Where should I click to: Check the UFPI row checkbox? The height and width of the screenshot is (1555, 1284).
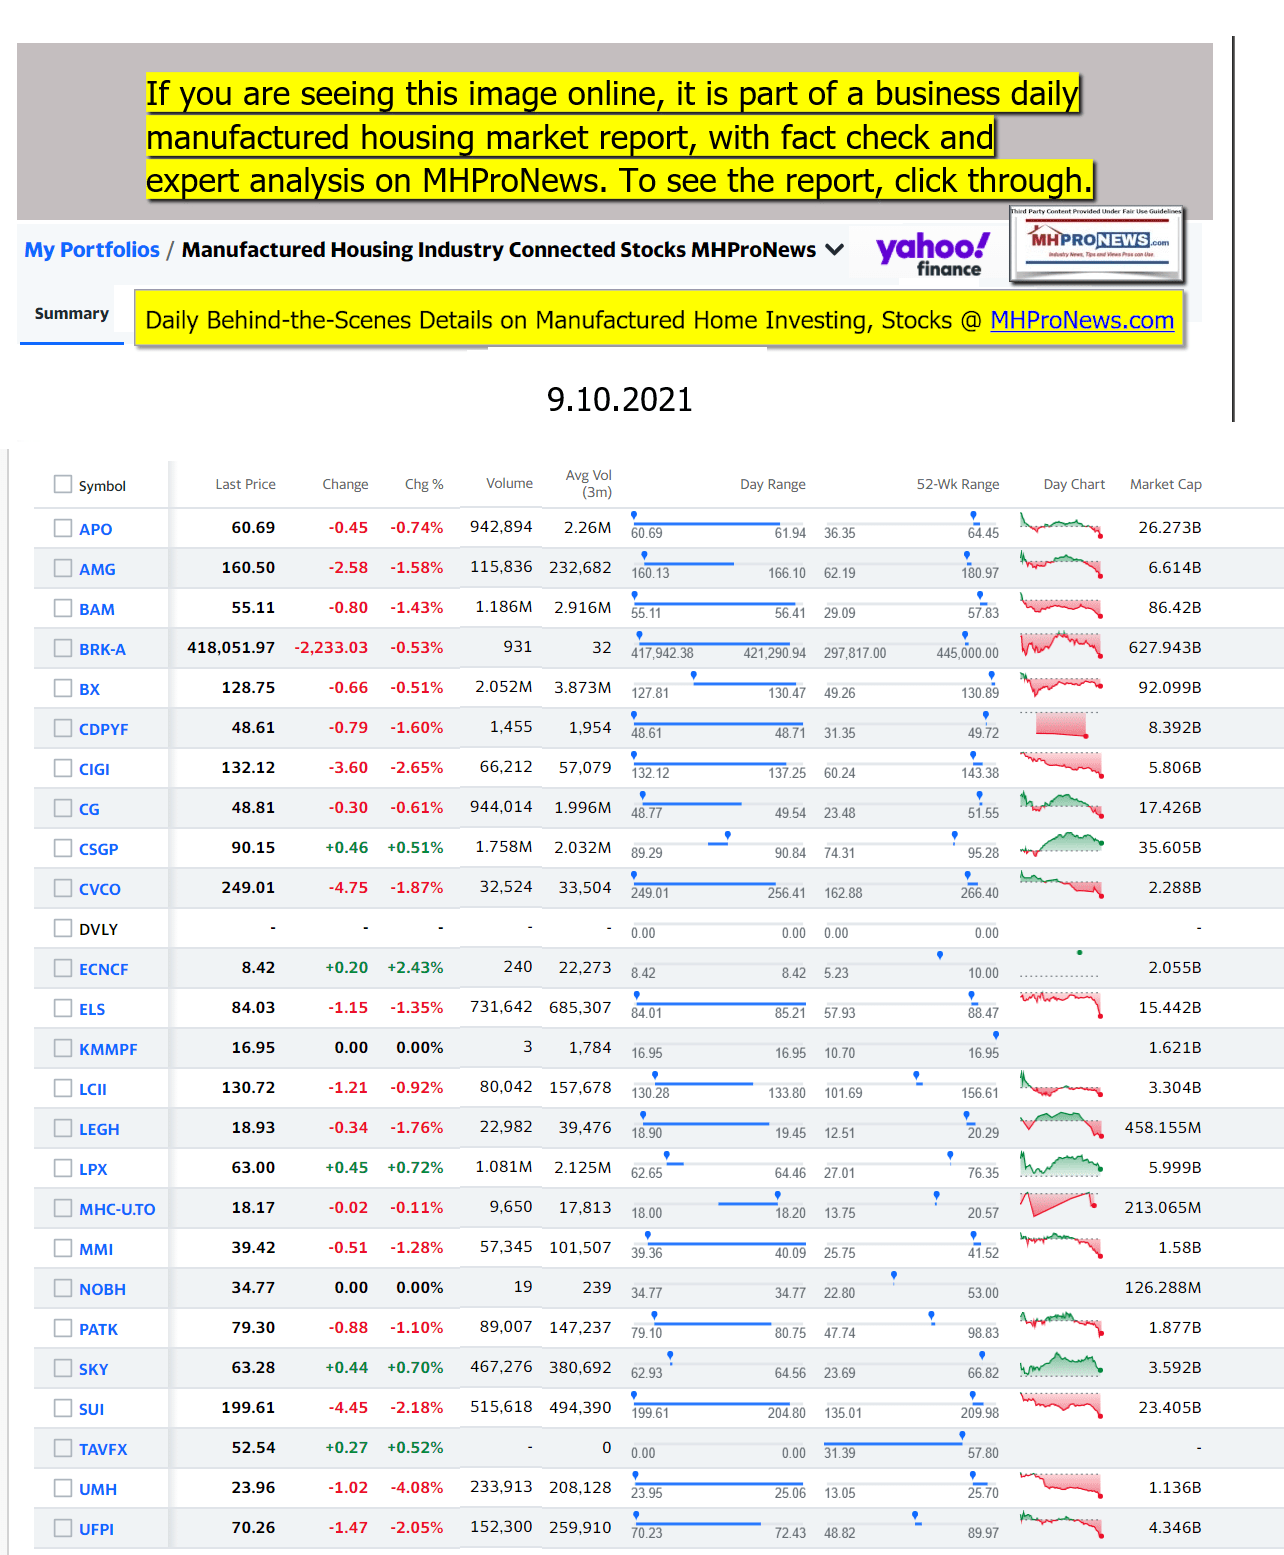click(63, 1528)
